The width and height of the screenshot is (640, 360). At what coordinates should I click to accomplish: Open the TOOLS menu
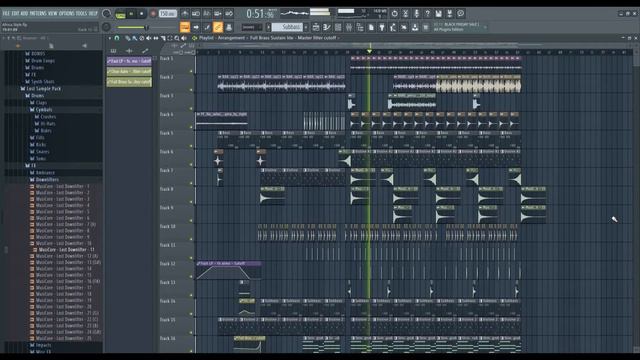coord(82,13)
